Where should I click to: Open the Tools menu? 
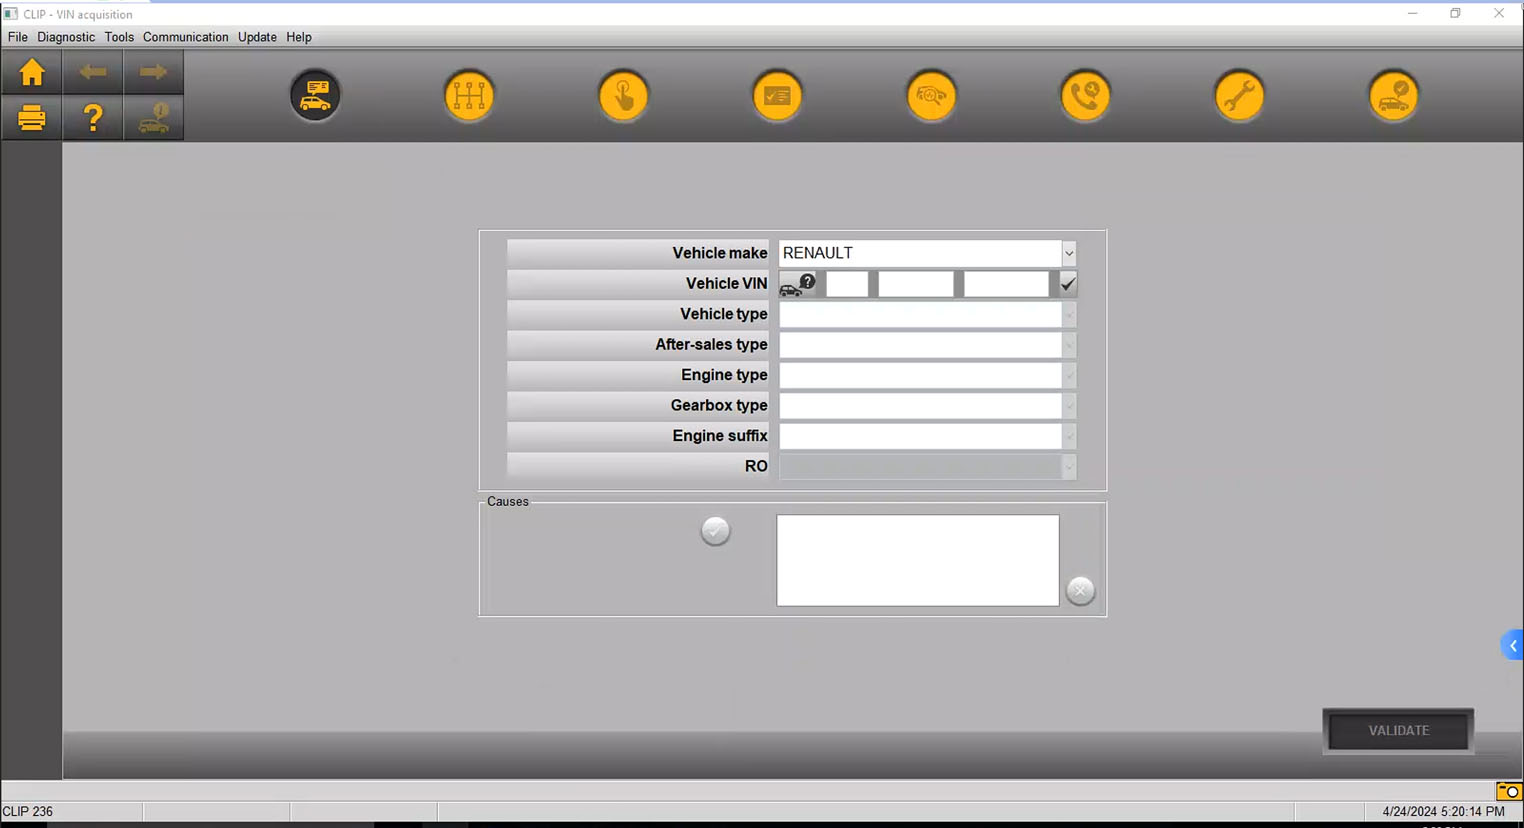(x=119, y=37)
